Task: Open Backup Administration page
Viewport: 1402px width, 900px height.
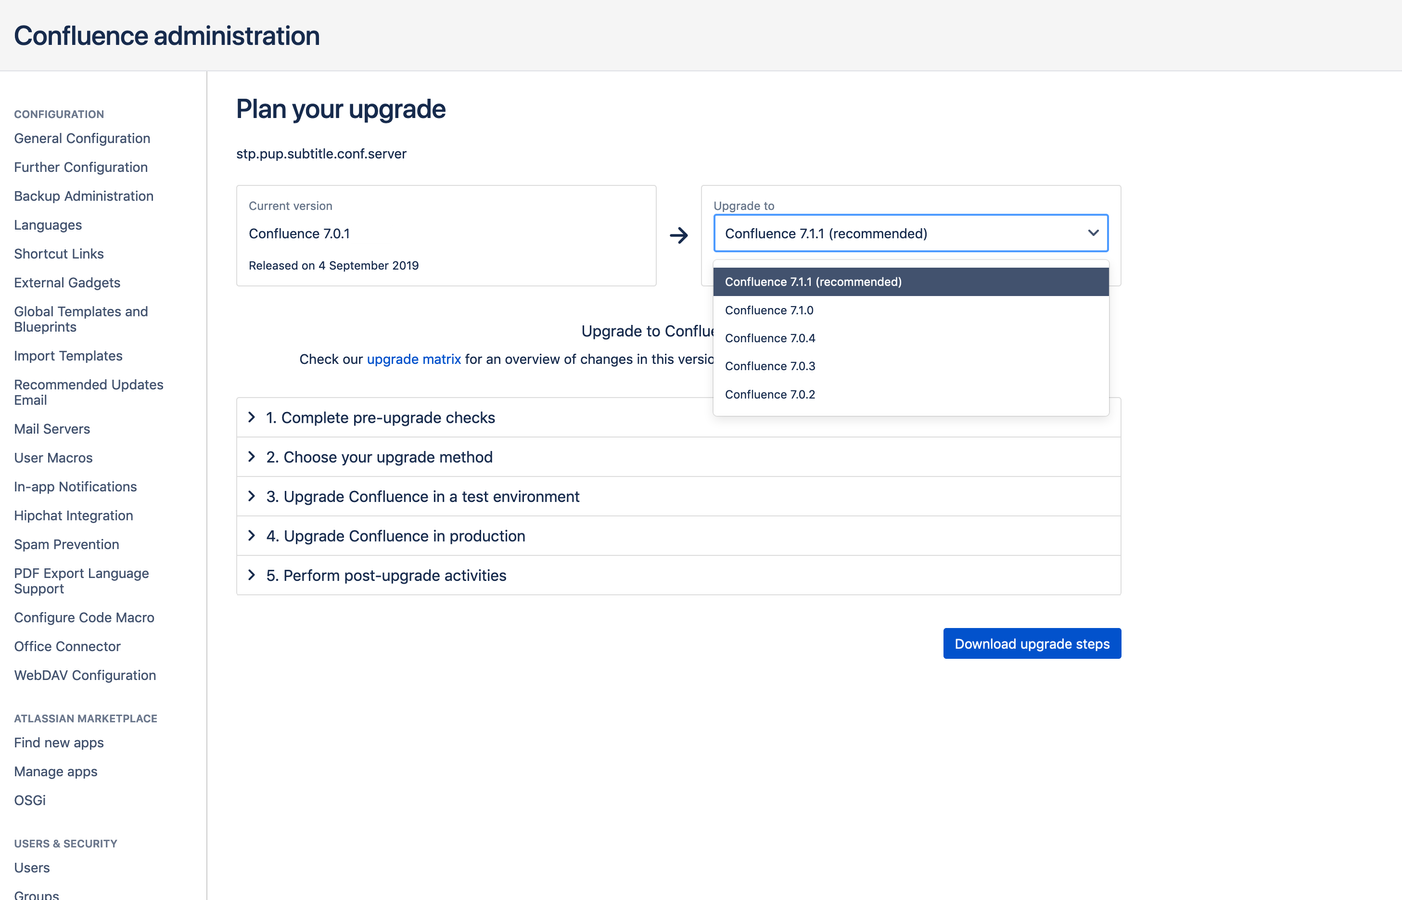Action: (x=84, y=196)
